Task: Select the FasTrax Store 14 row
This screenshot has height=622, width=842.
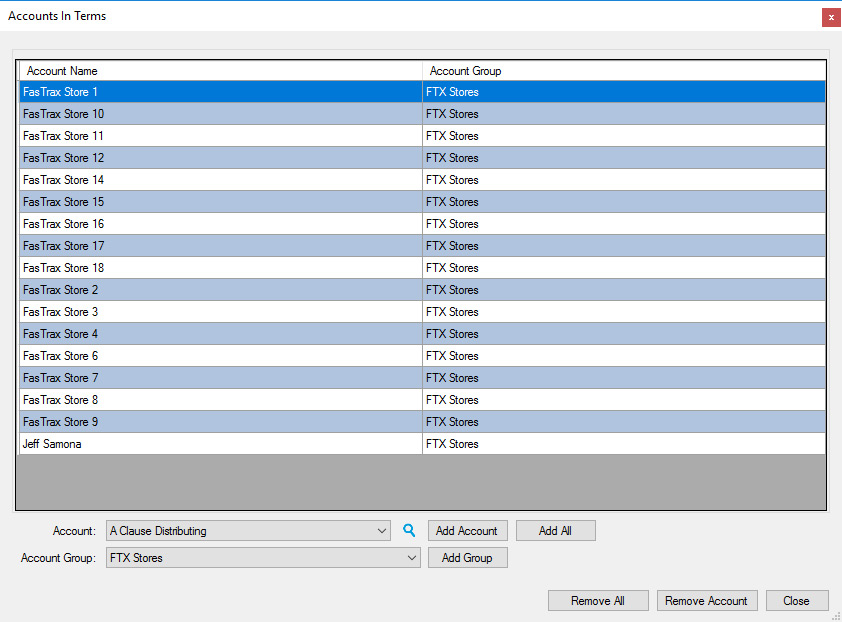Action: [x=423, y=180]
